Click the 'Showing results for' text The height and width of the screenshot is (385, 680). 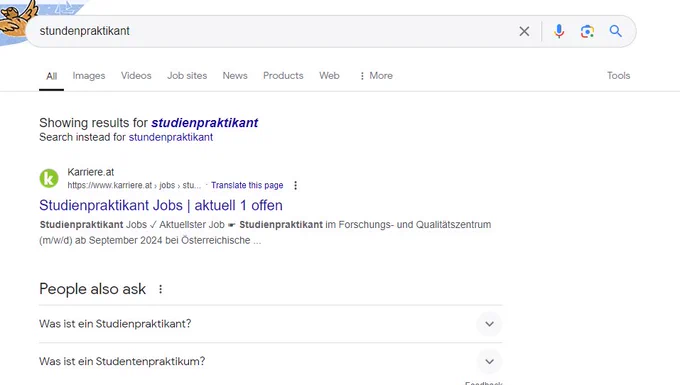pos(93,123)
